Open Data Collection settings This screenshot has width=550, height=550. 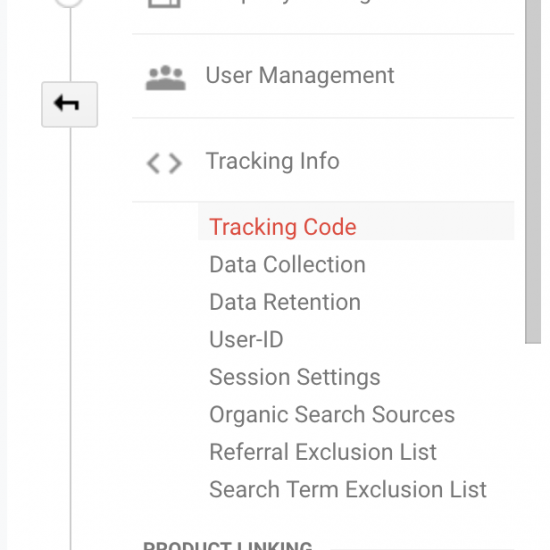[287, 264]
